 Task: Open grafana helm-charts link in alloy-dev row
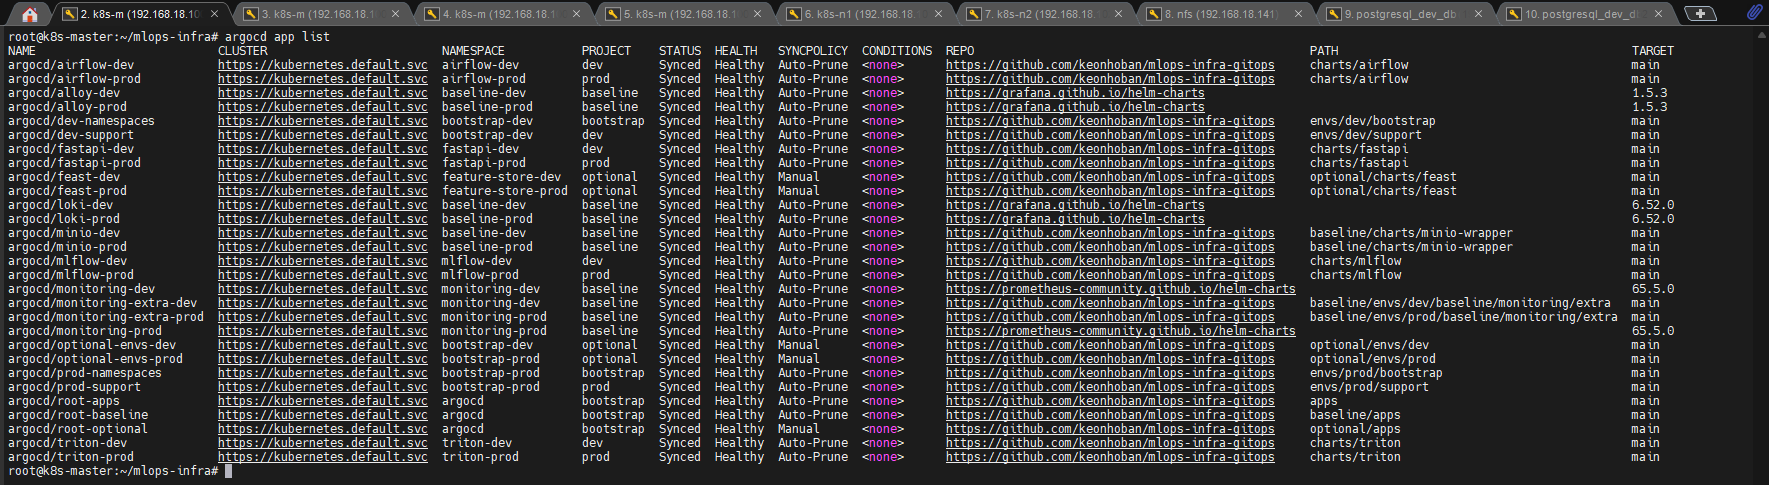point(1075,93)
